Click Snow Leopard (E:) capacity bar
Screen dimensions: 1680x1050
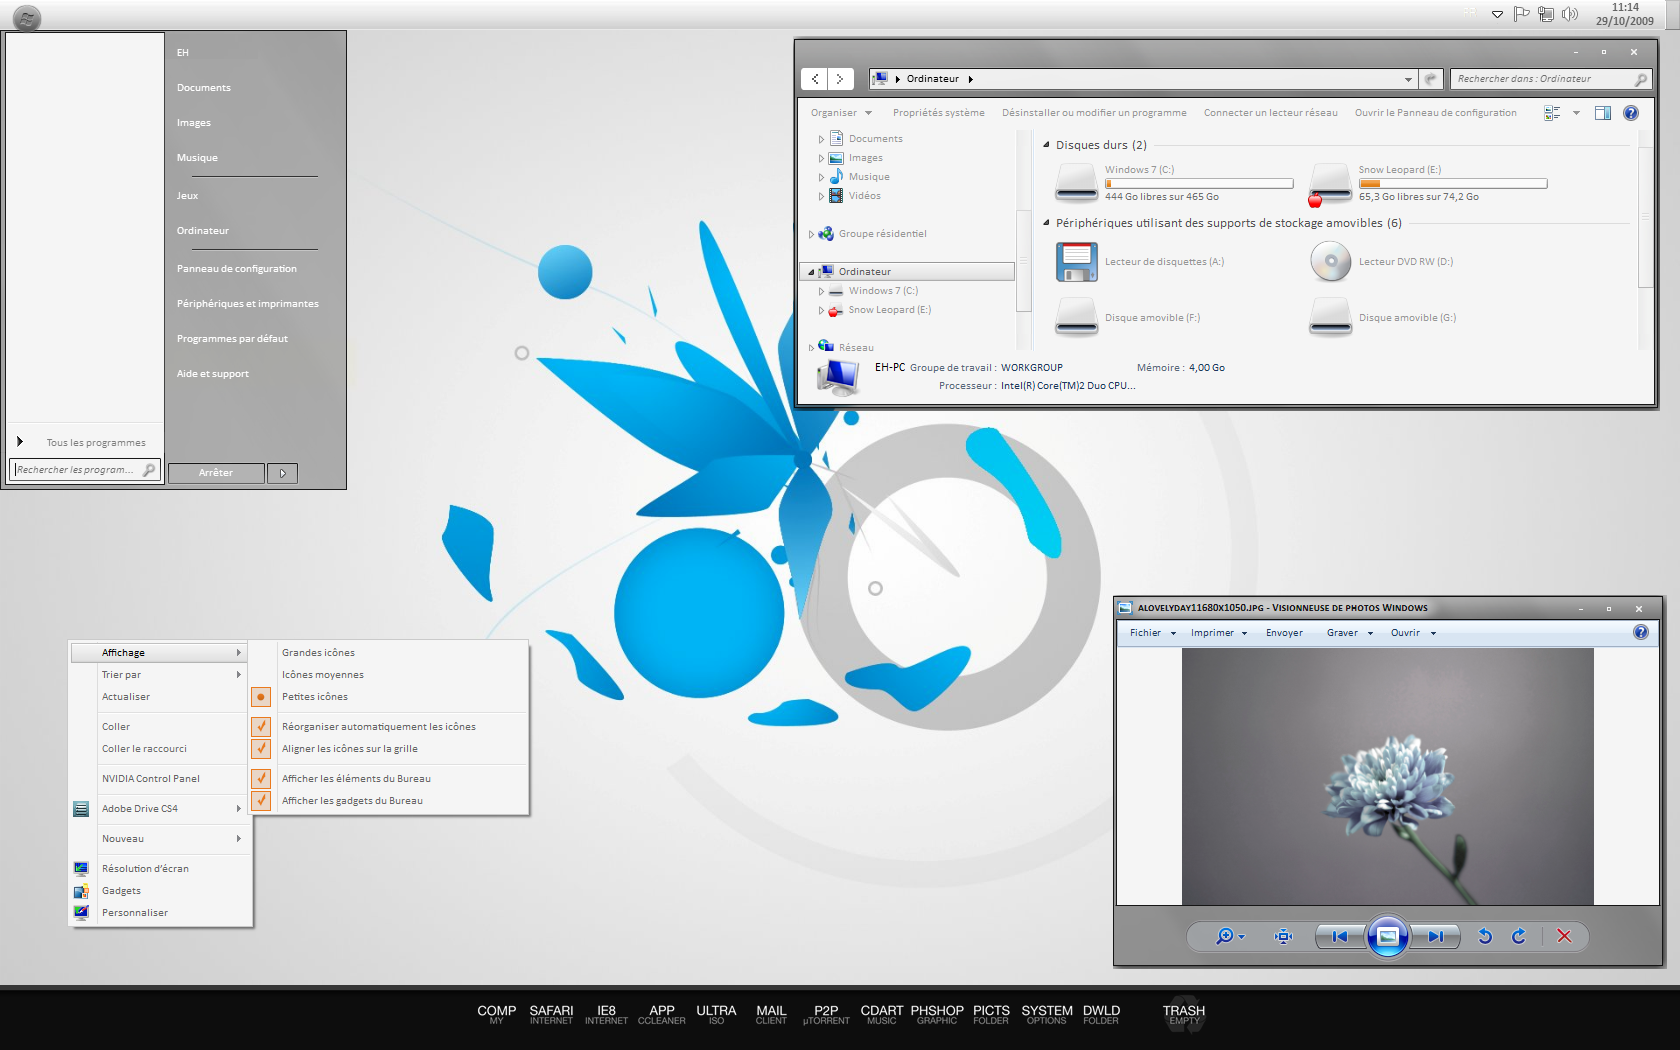pyautogui.click(x=1453, y=184)
